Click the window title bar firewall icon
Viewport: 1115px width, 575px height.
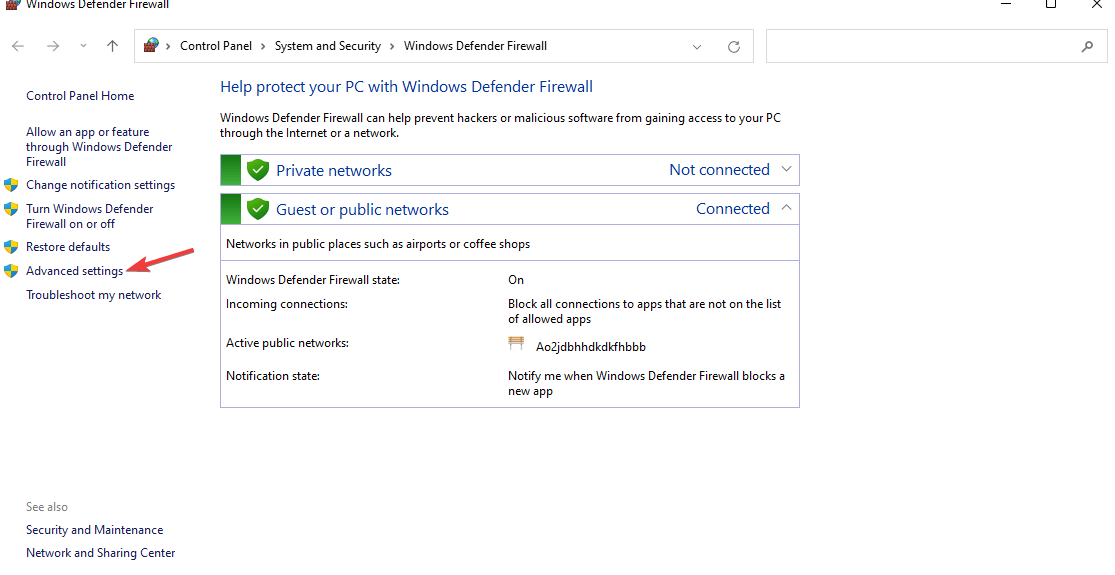(x=11, y=4)
